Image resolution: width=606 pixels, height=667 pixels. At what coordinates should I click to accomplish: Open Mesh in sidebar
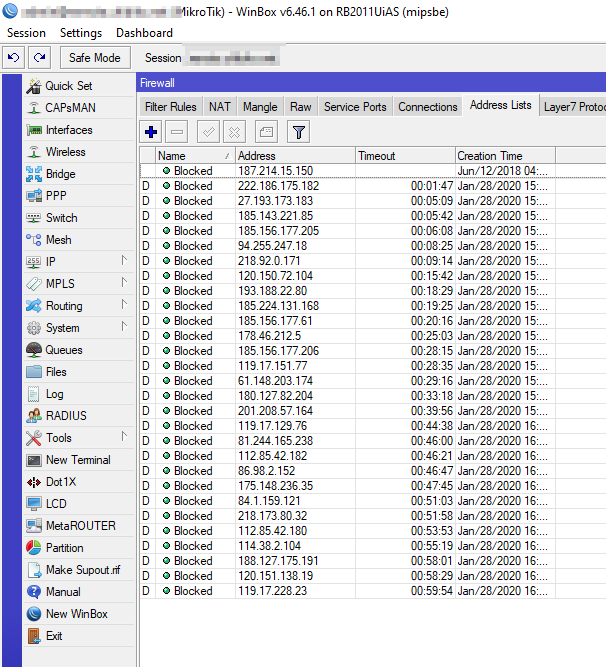click(x=79, y=240)
